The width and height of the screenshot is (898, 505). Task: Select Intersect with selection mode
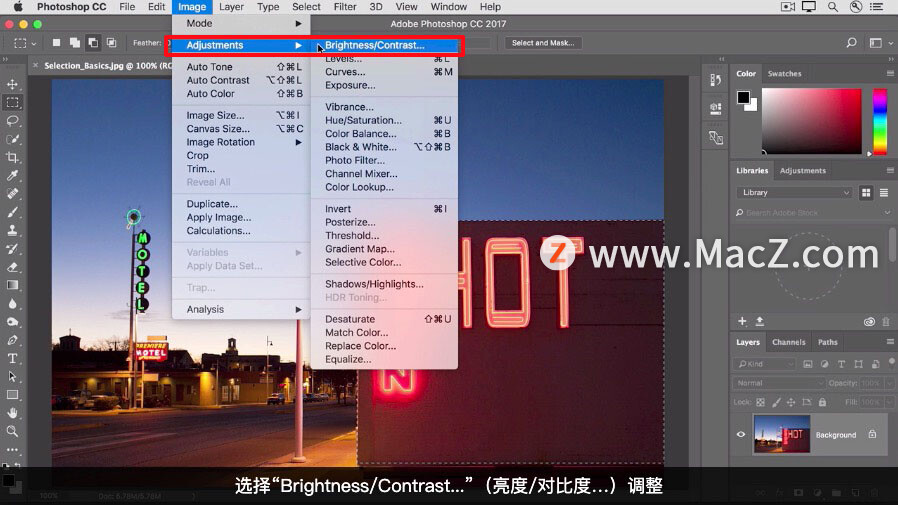pyautogui.click(x=112, y=43)
